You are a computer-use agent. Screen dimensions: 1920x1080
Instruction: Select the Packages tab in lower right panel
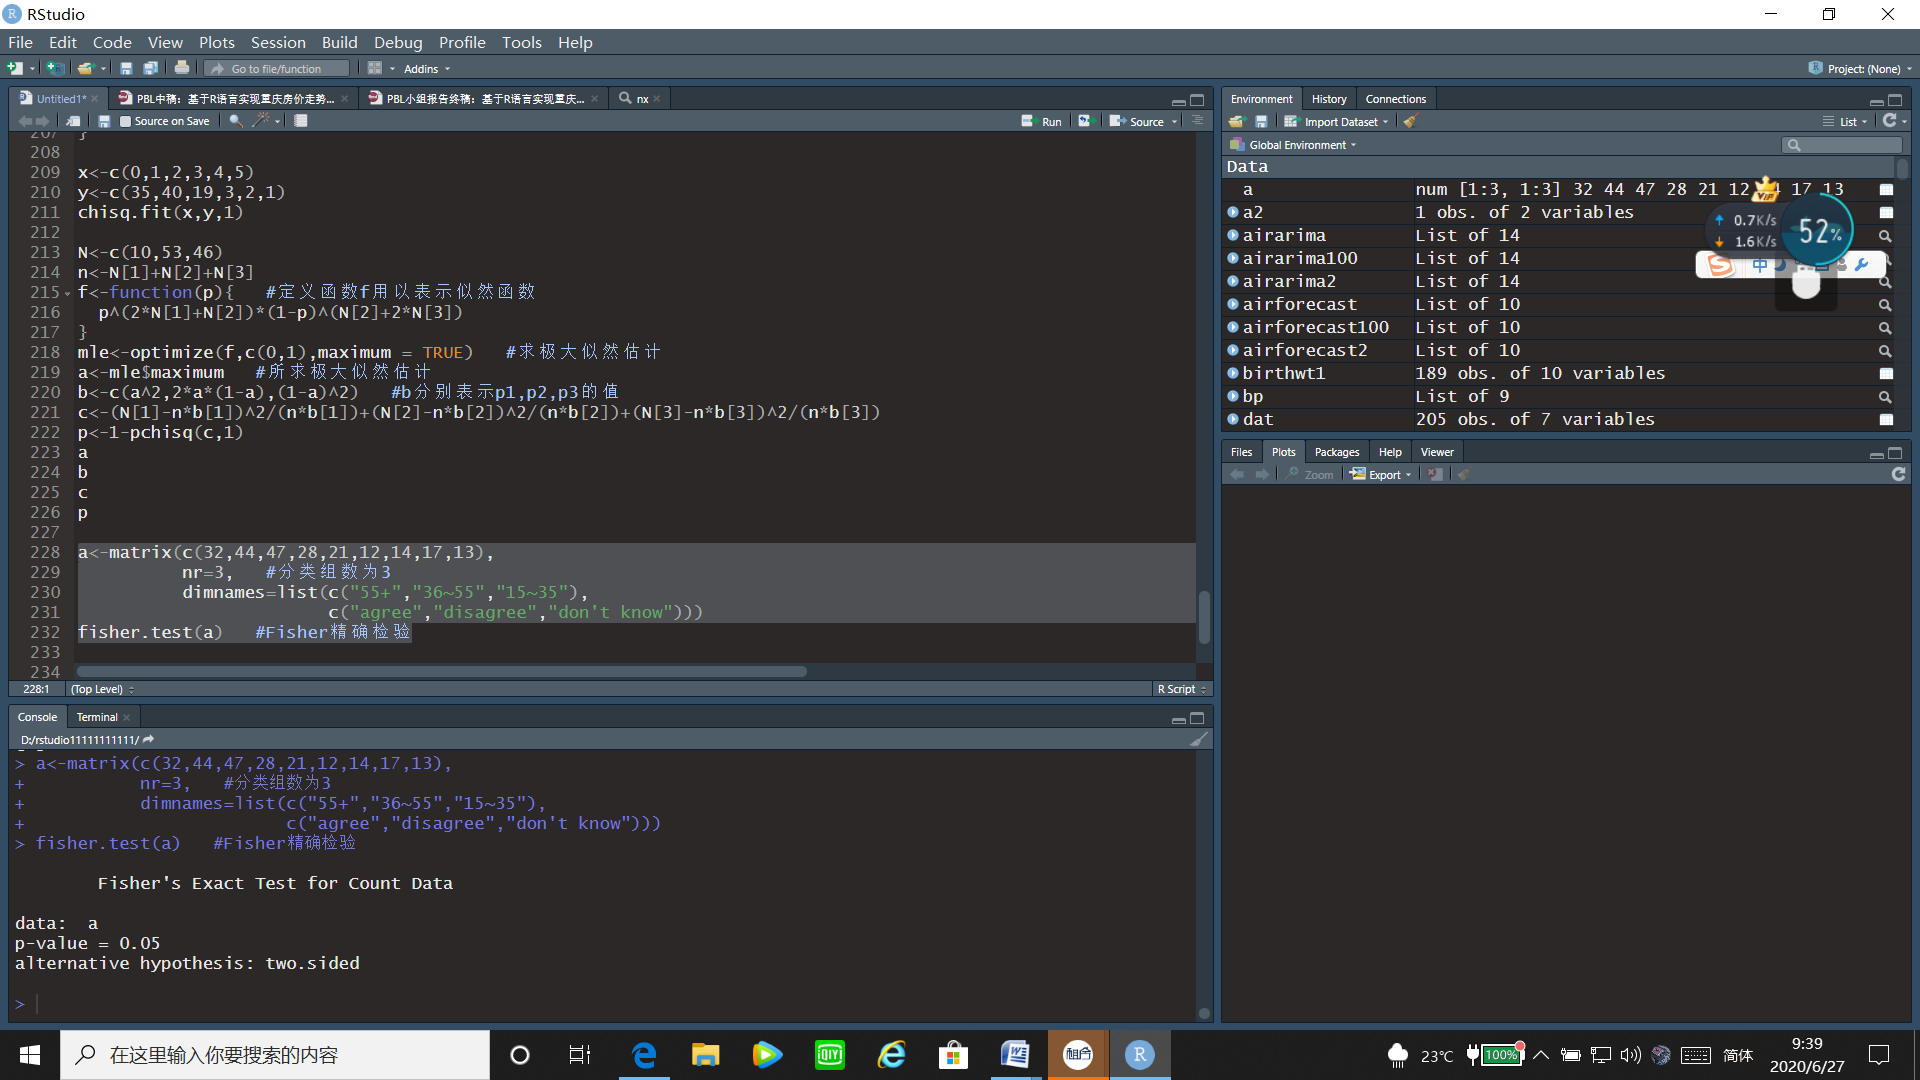(x=1336, y=452)
